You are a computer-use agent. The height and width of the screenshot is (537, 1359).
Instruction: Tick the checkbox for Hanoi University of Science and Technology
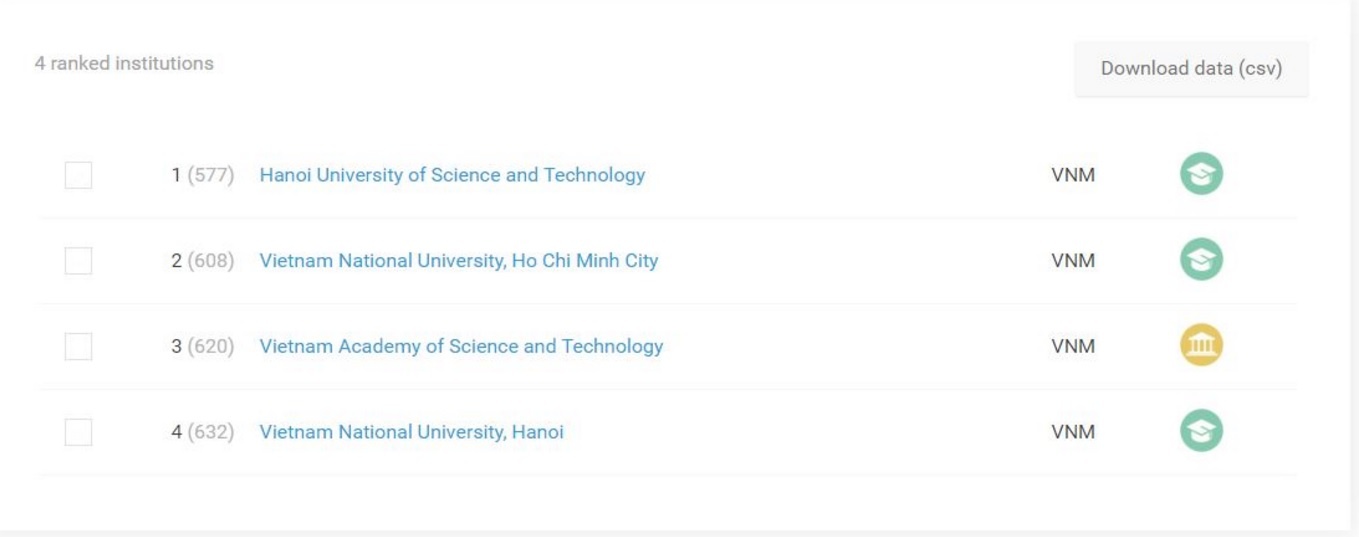pyautogui.click(x=78, y=175)
